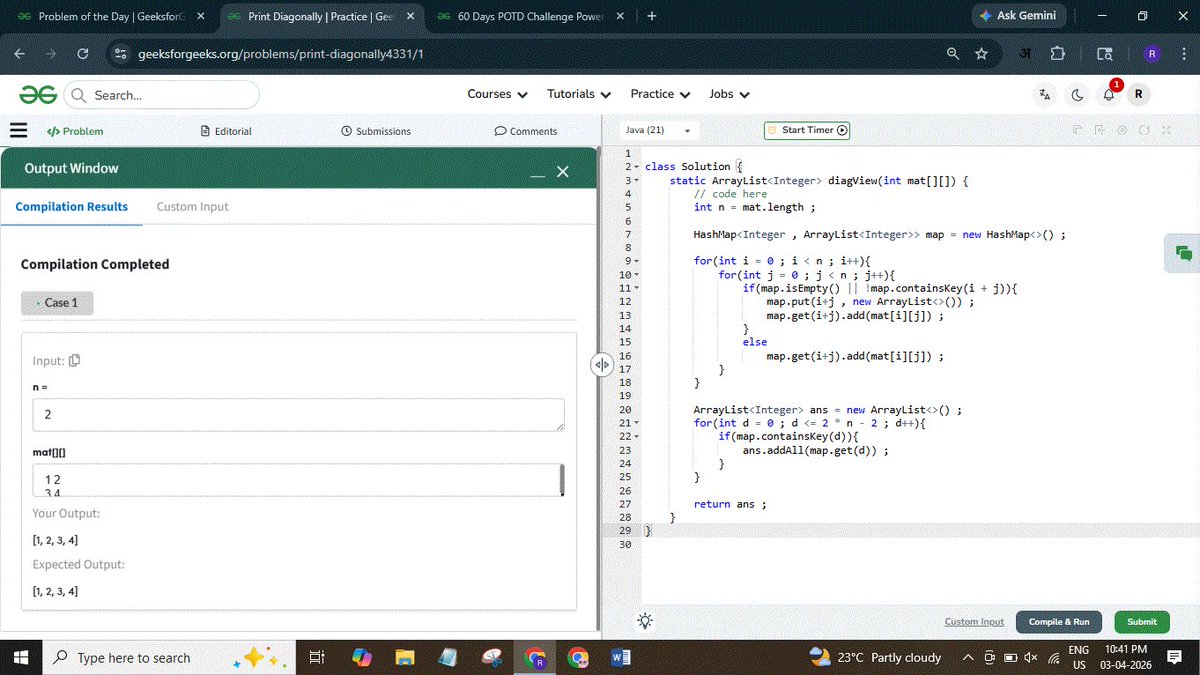The height and width of the screenshot is (675, 1200).
Task: Open the language translate icon in header
Action: coord(1045,95)
